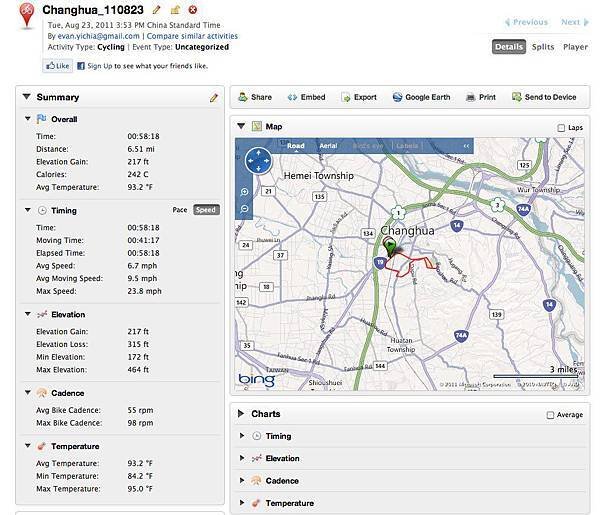Click the 6.51 mi Distance value

(141, 149)
